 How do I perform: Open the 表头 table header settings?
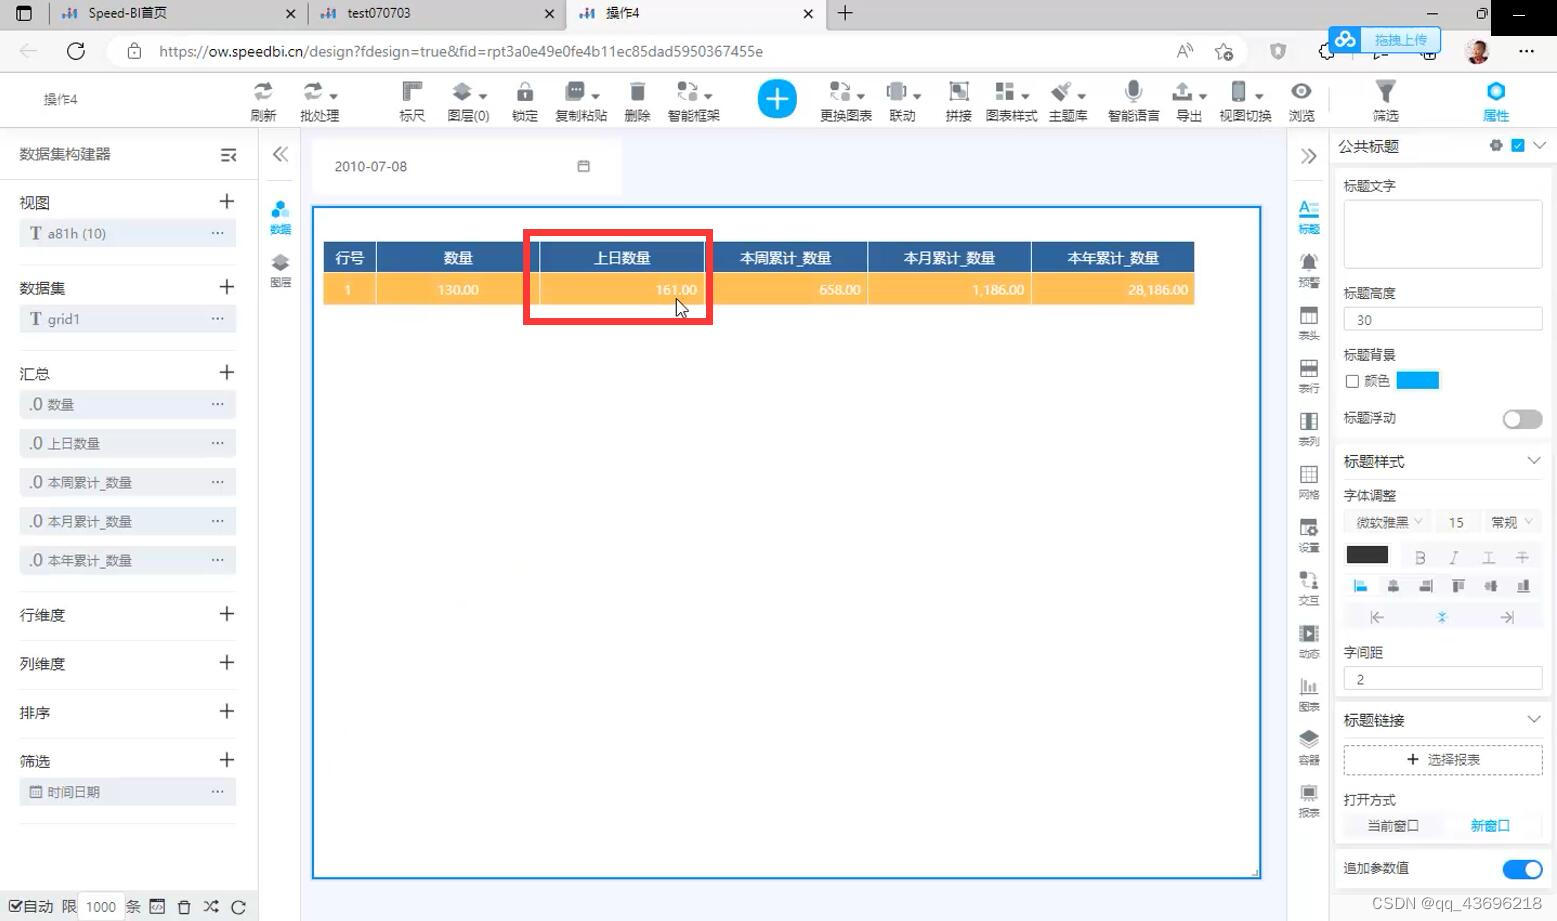coord(1308,323)
